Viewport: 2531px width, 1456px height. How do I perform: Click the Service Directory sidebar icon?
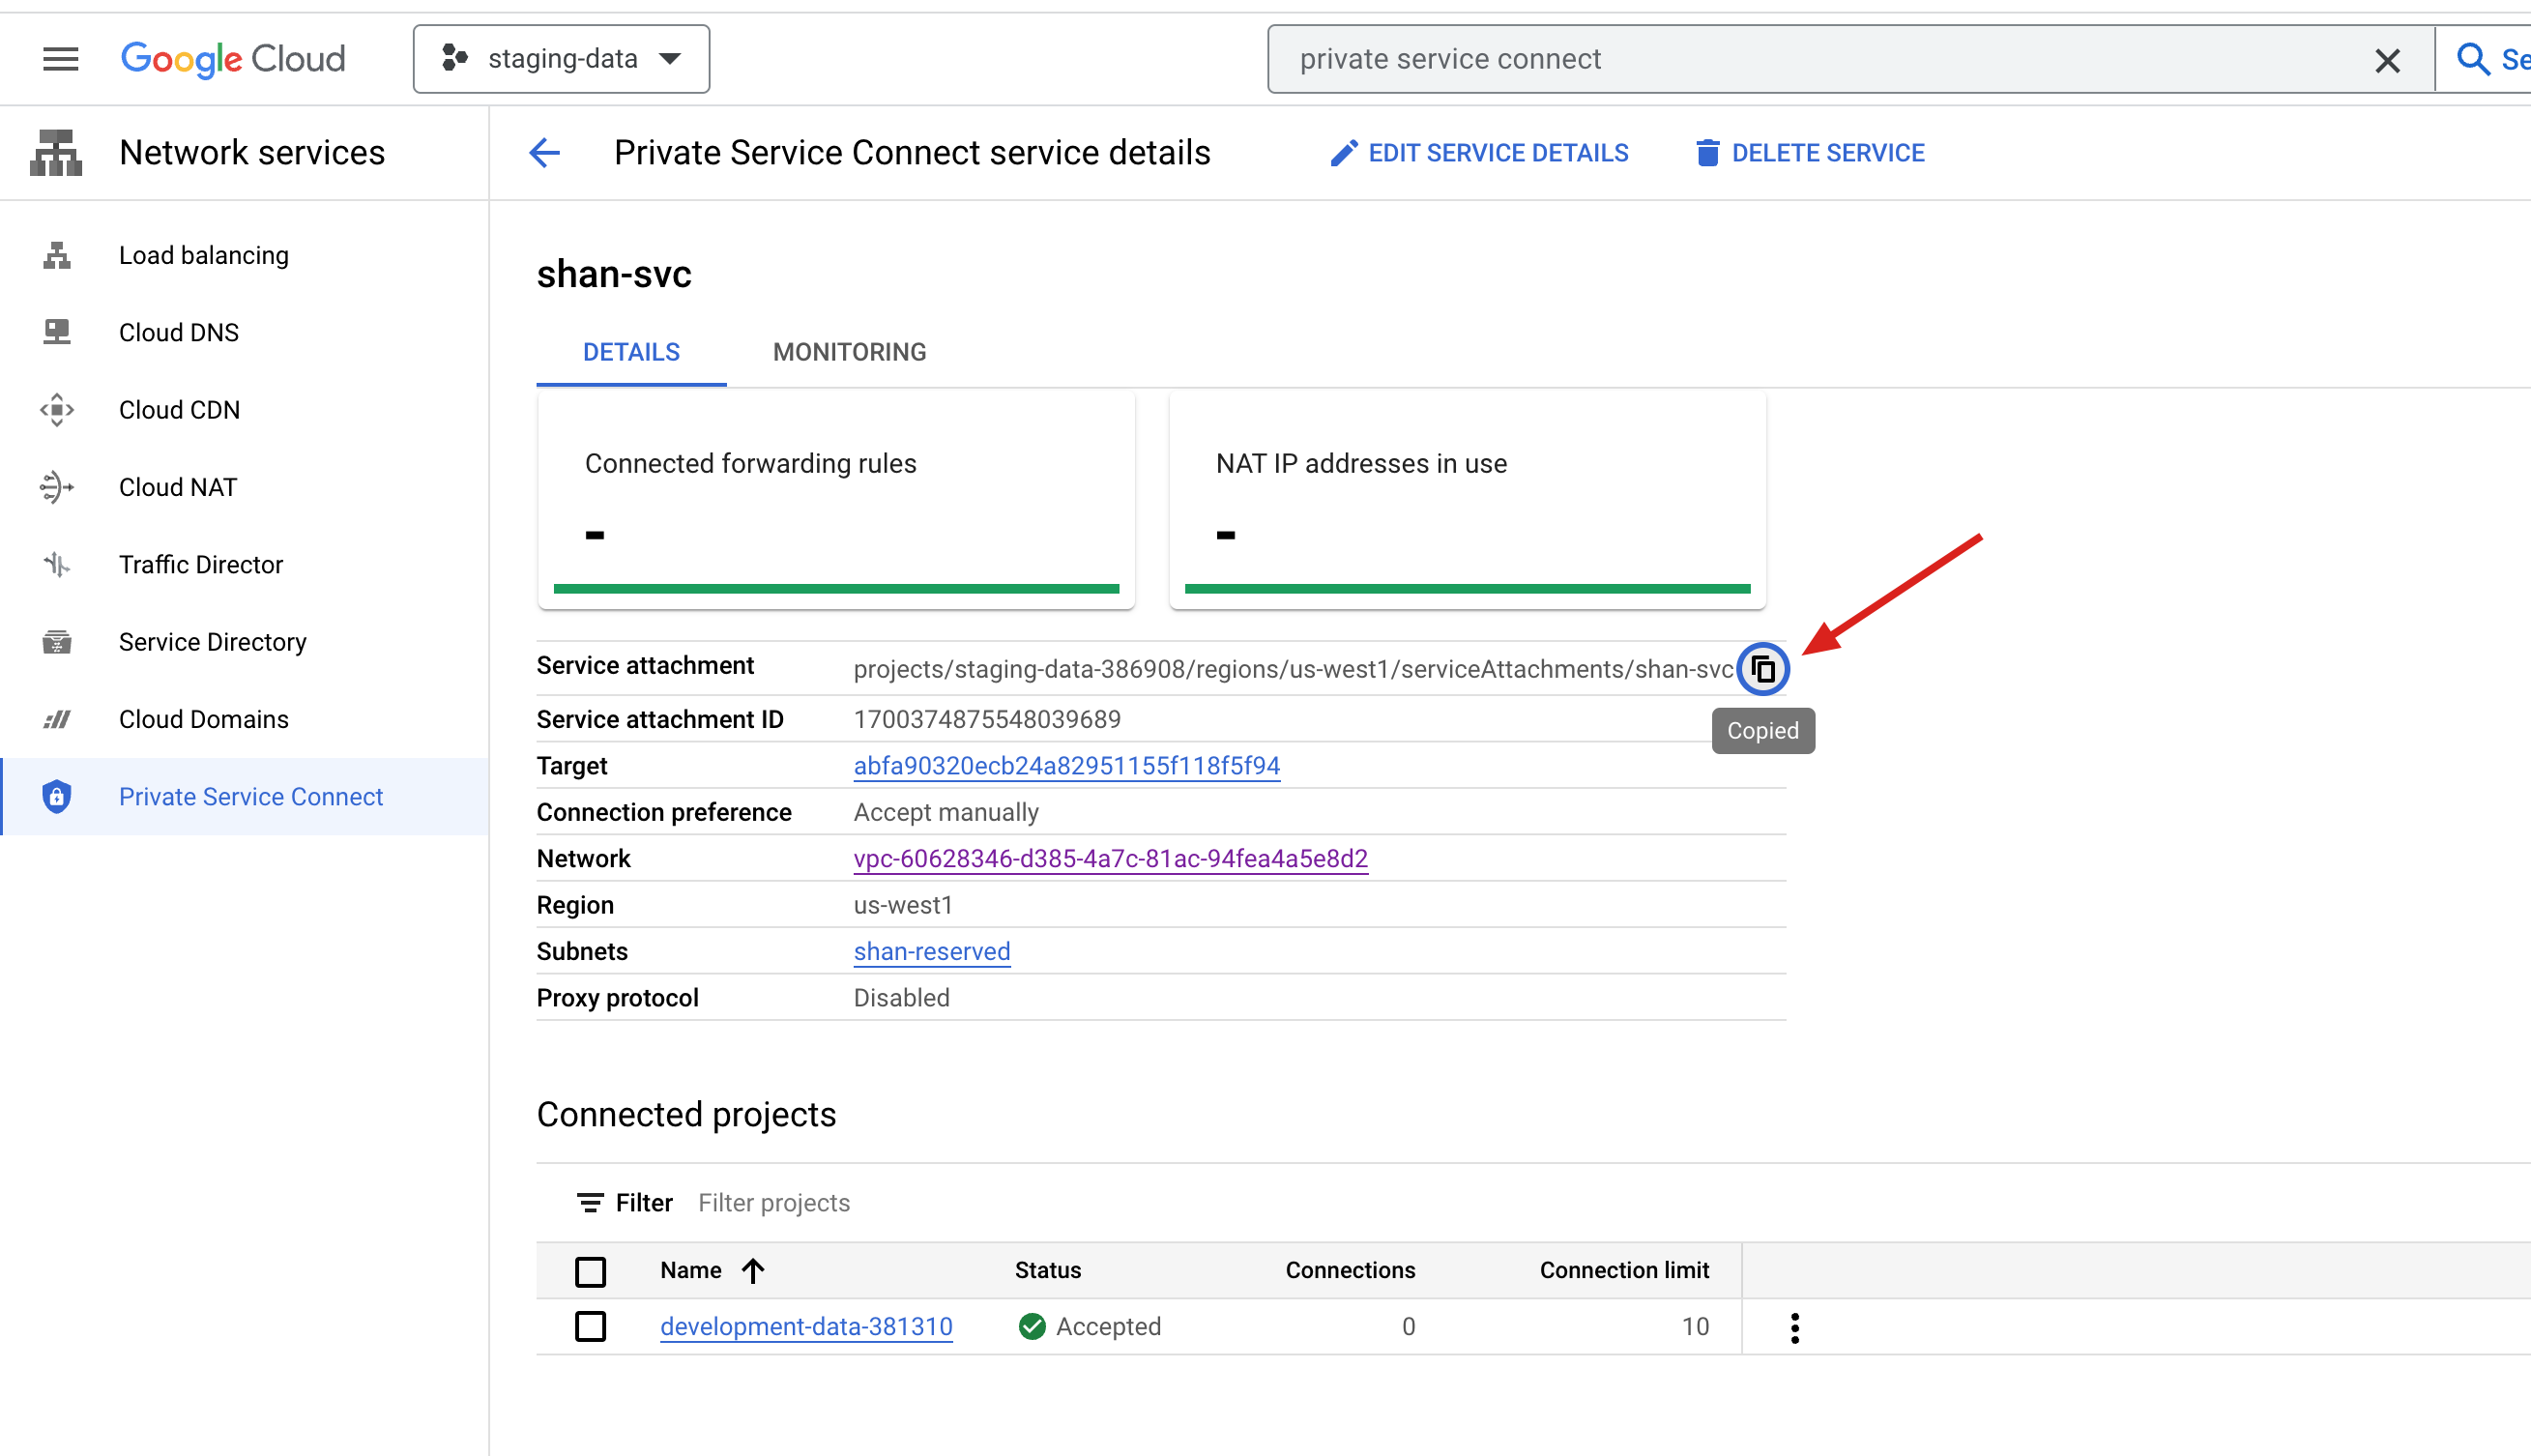[x=57, y=642]
